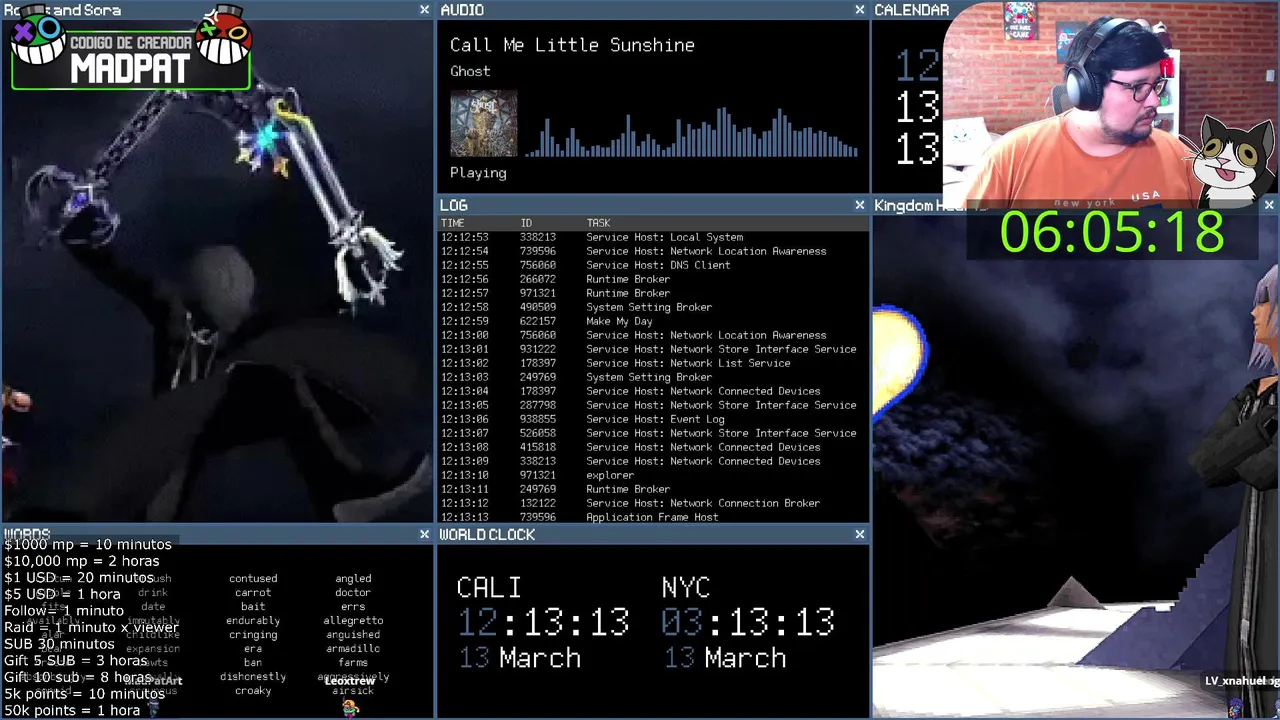
Task: Click the audio spectrum visualizer bars
Action: point(692,131)
